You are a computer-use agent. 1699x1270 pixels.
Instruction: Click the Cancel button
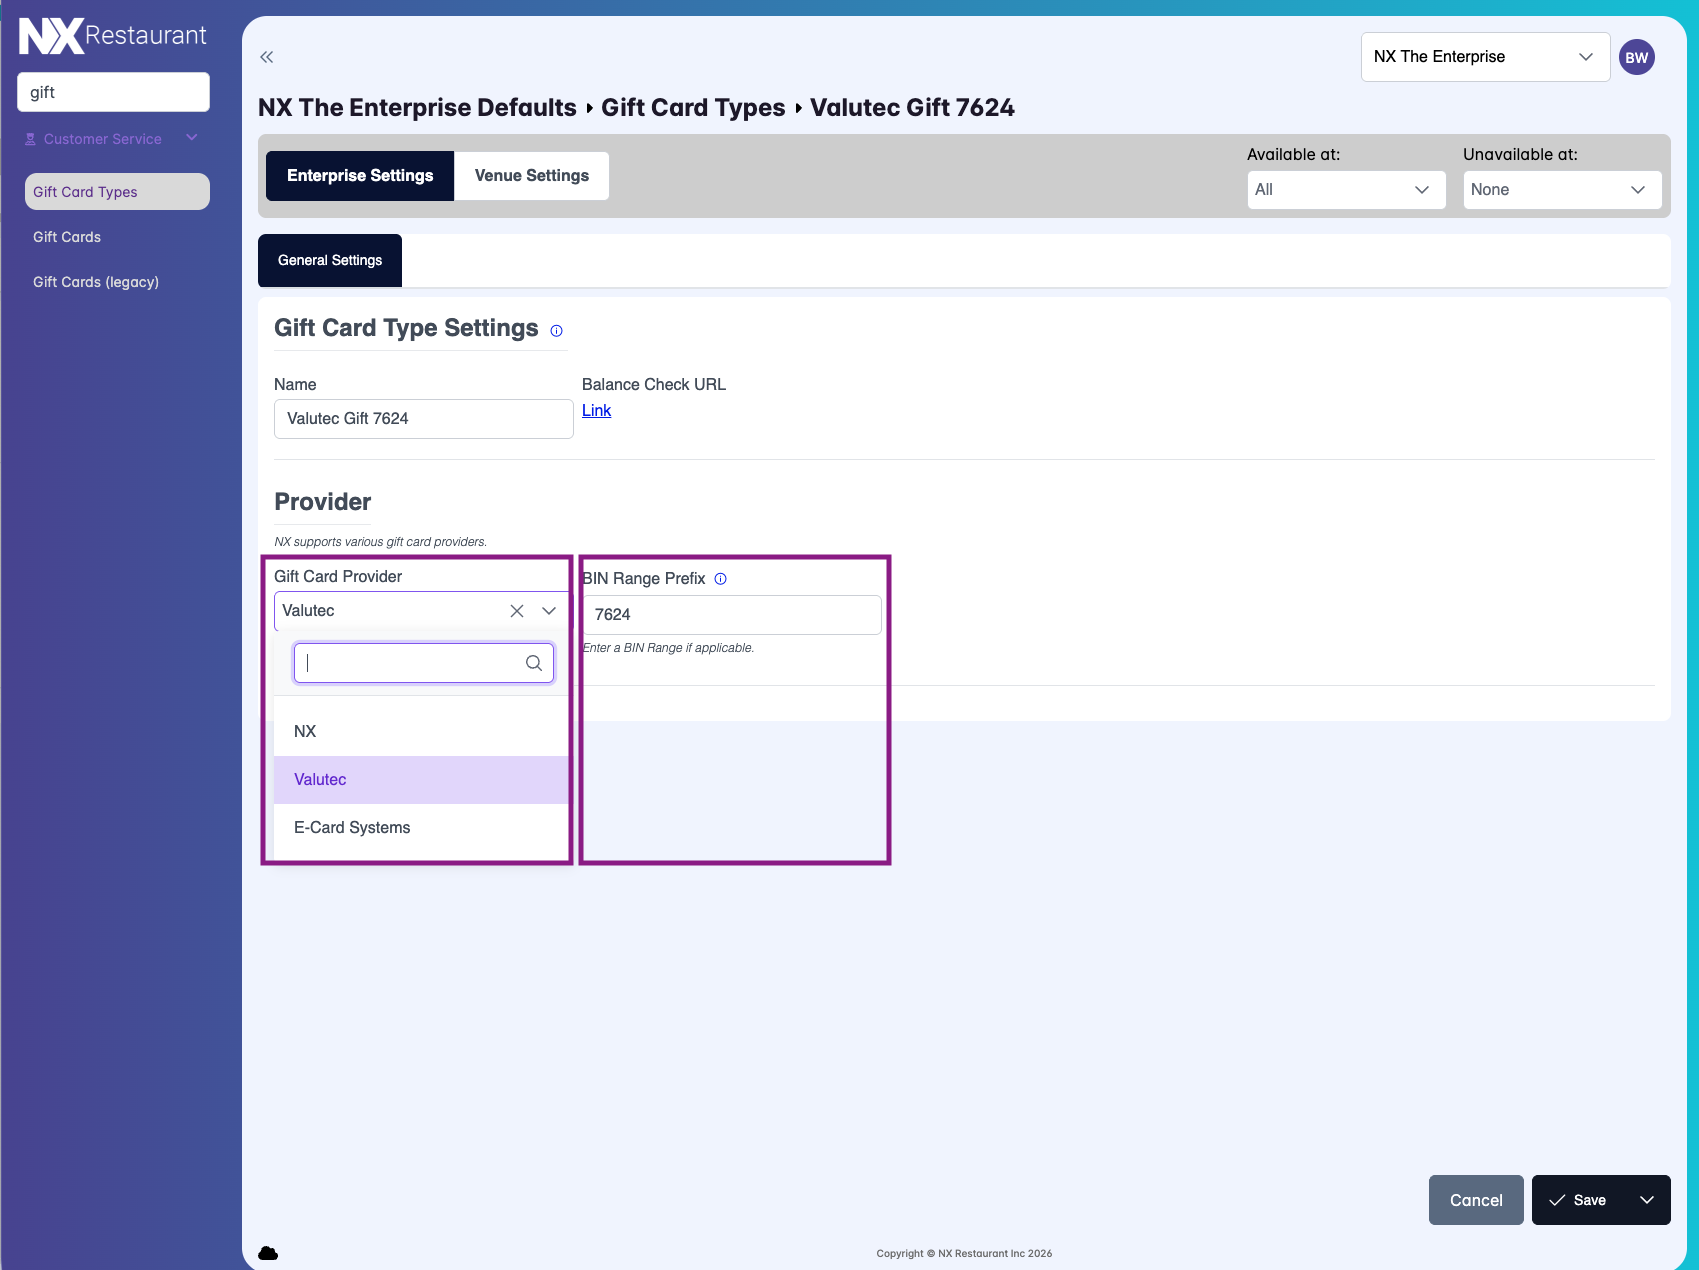[x=1475, y=1200]
